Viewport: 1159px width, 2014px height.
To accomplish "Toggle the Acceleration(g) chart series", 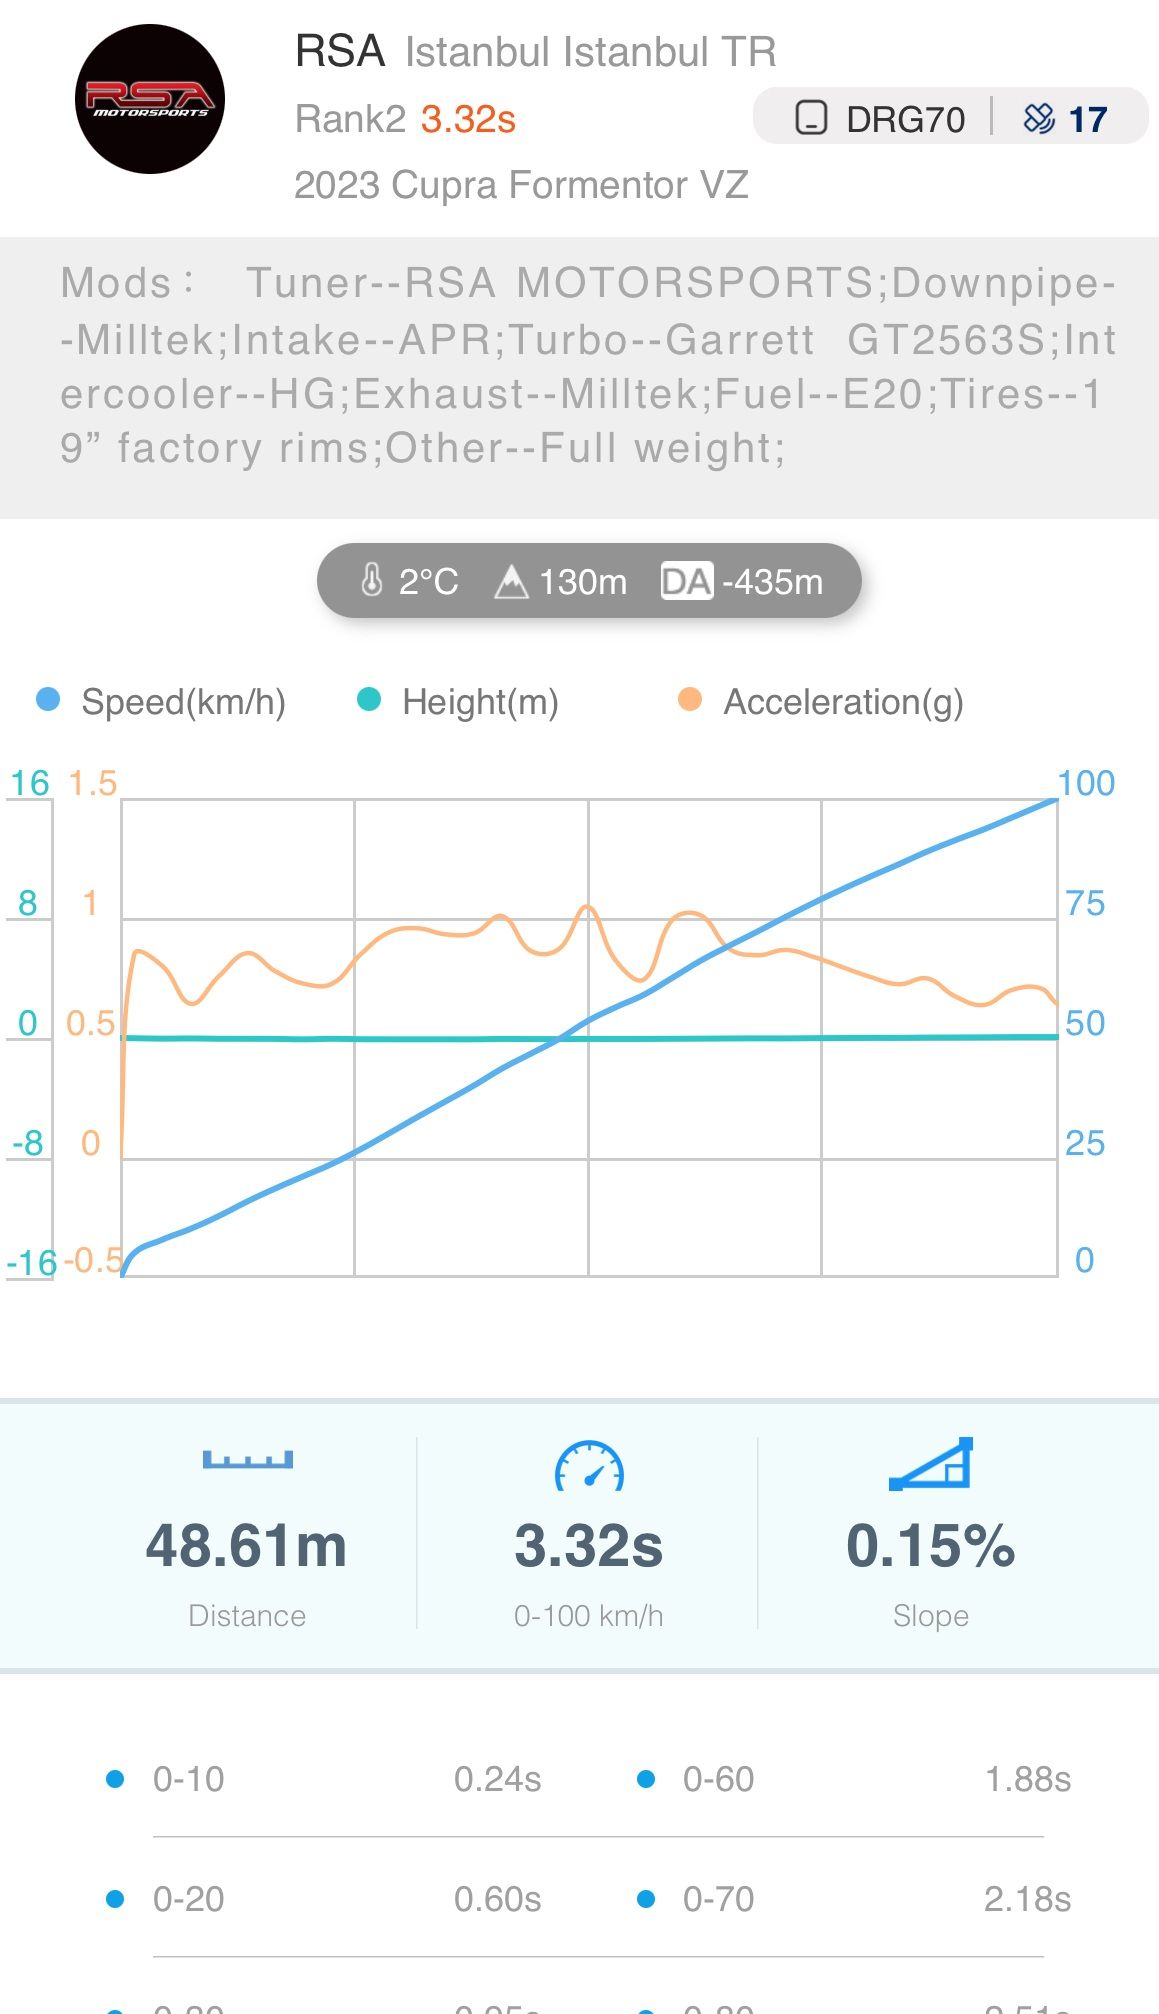I will click(x=821, y=701).
